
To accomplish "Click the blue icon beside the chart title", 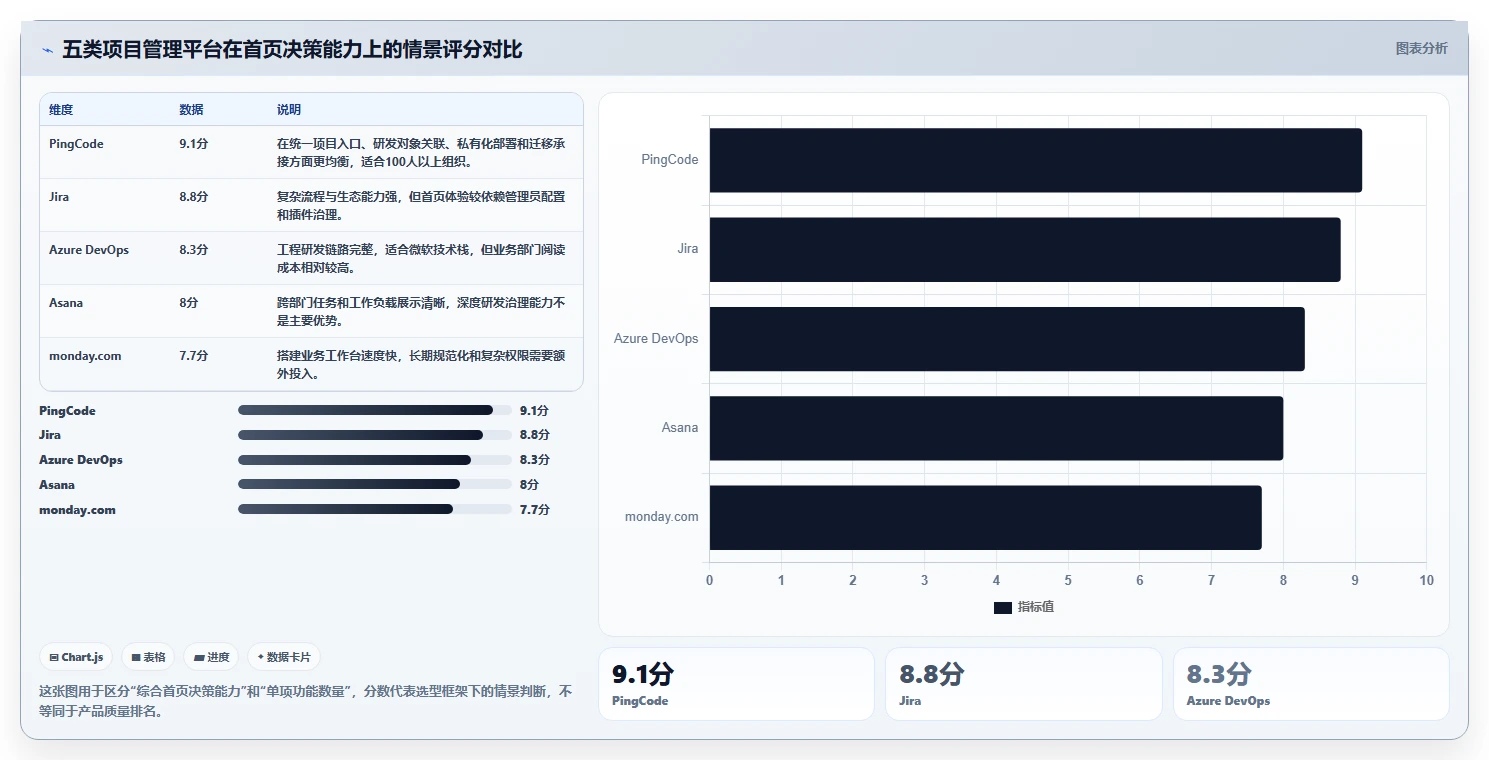I will point(47,50).
